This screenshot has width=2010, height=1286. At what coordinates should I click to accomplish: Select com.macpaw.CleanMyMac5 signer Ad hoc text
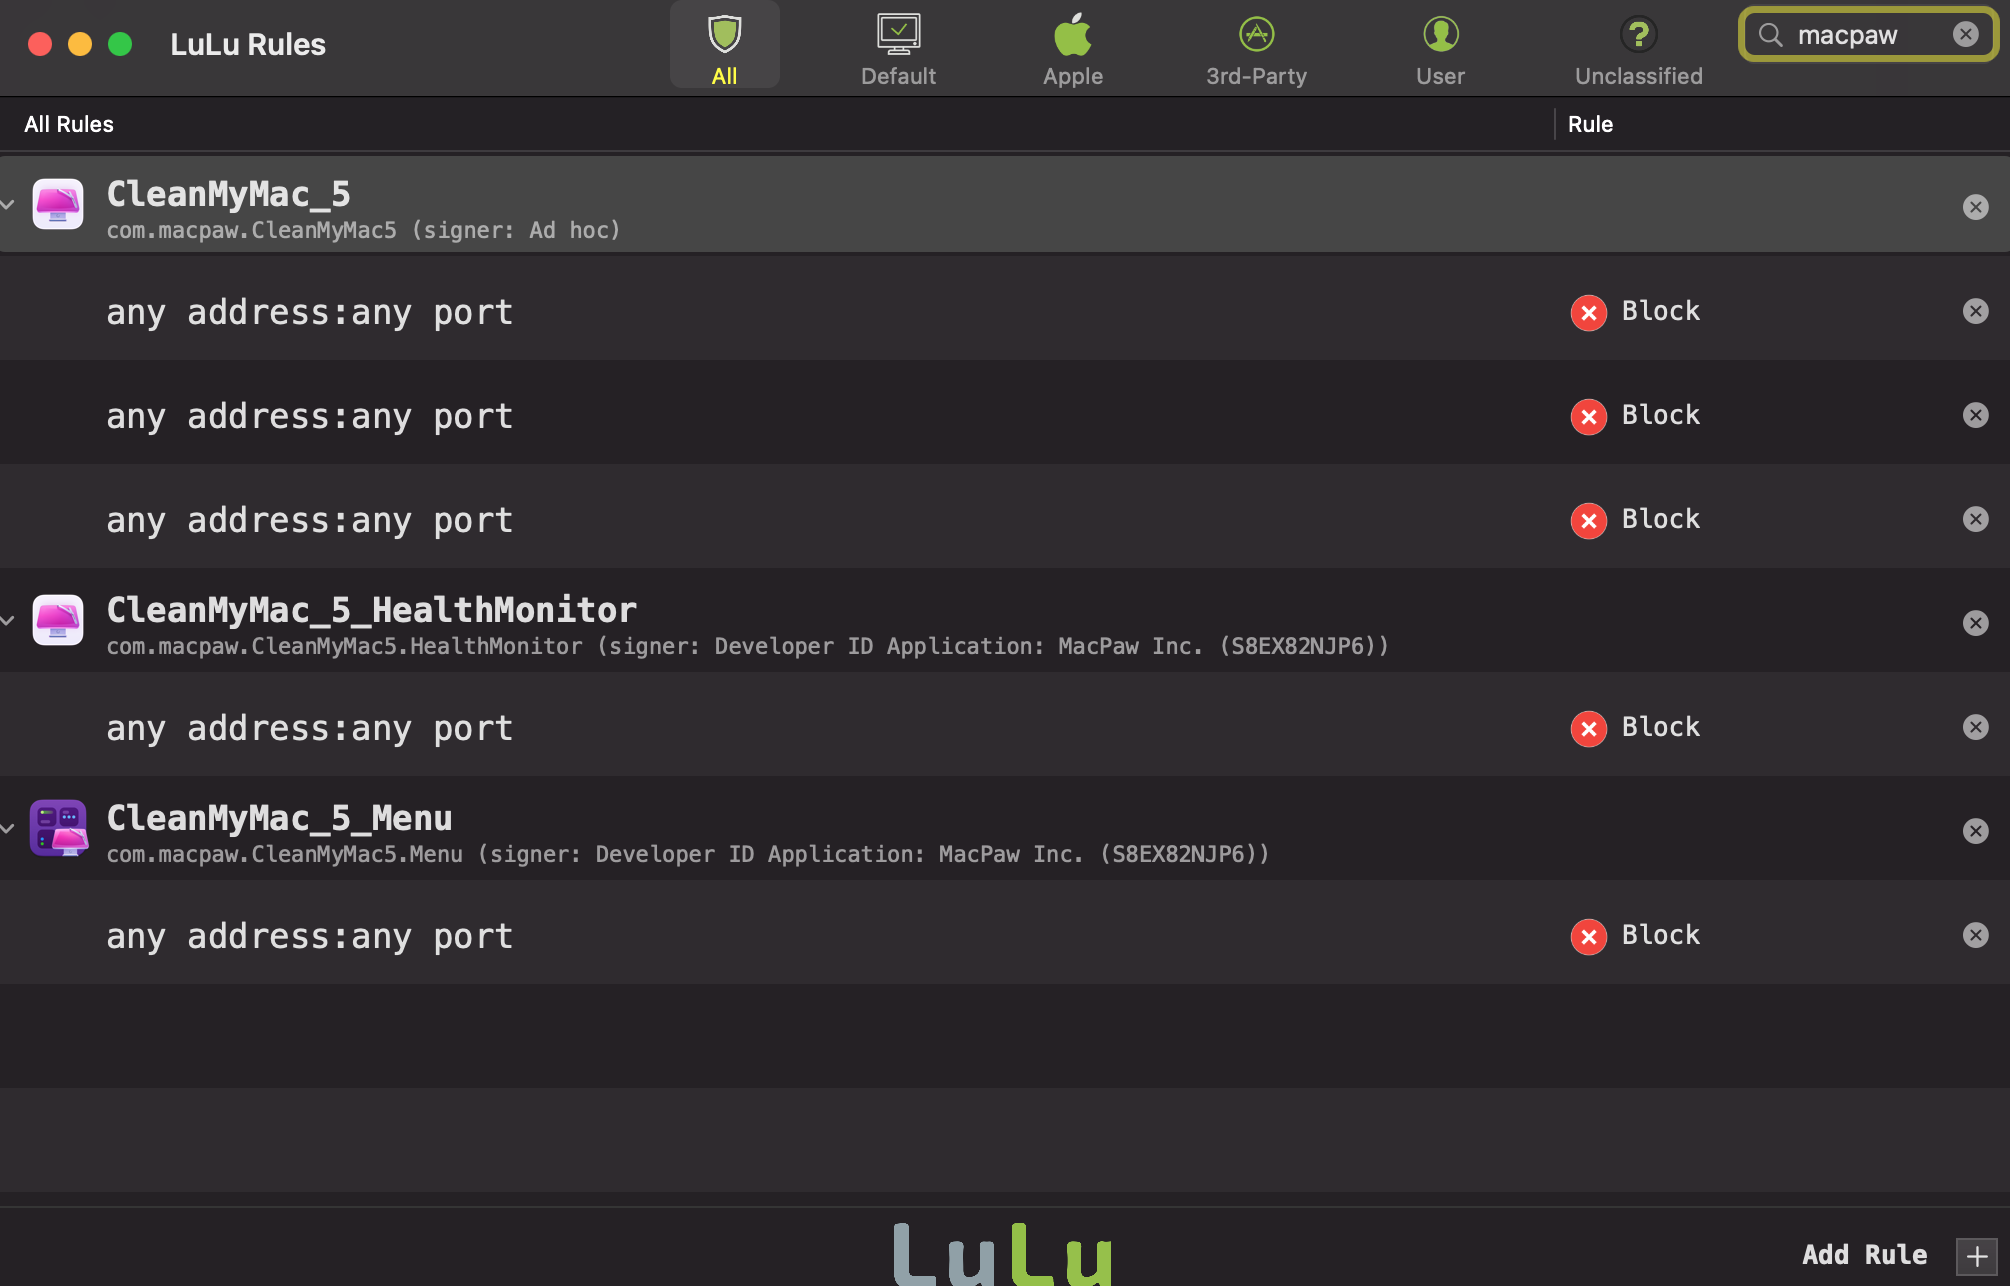(x=363, y=231)
